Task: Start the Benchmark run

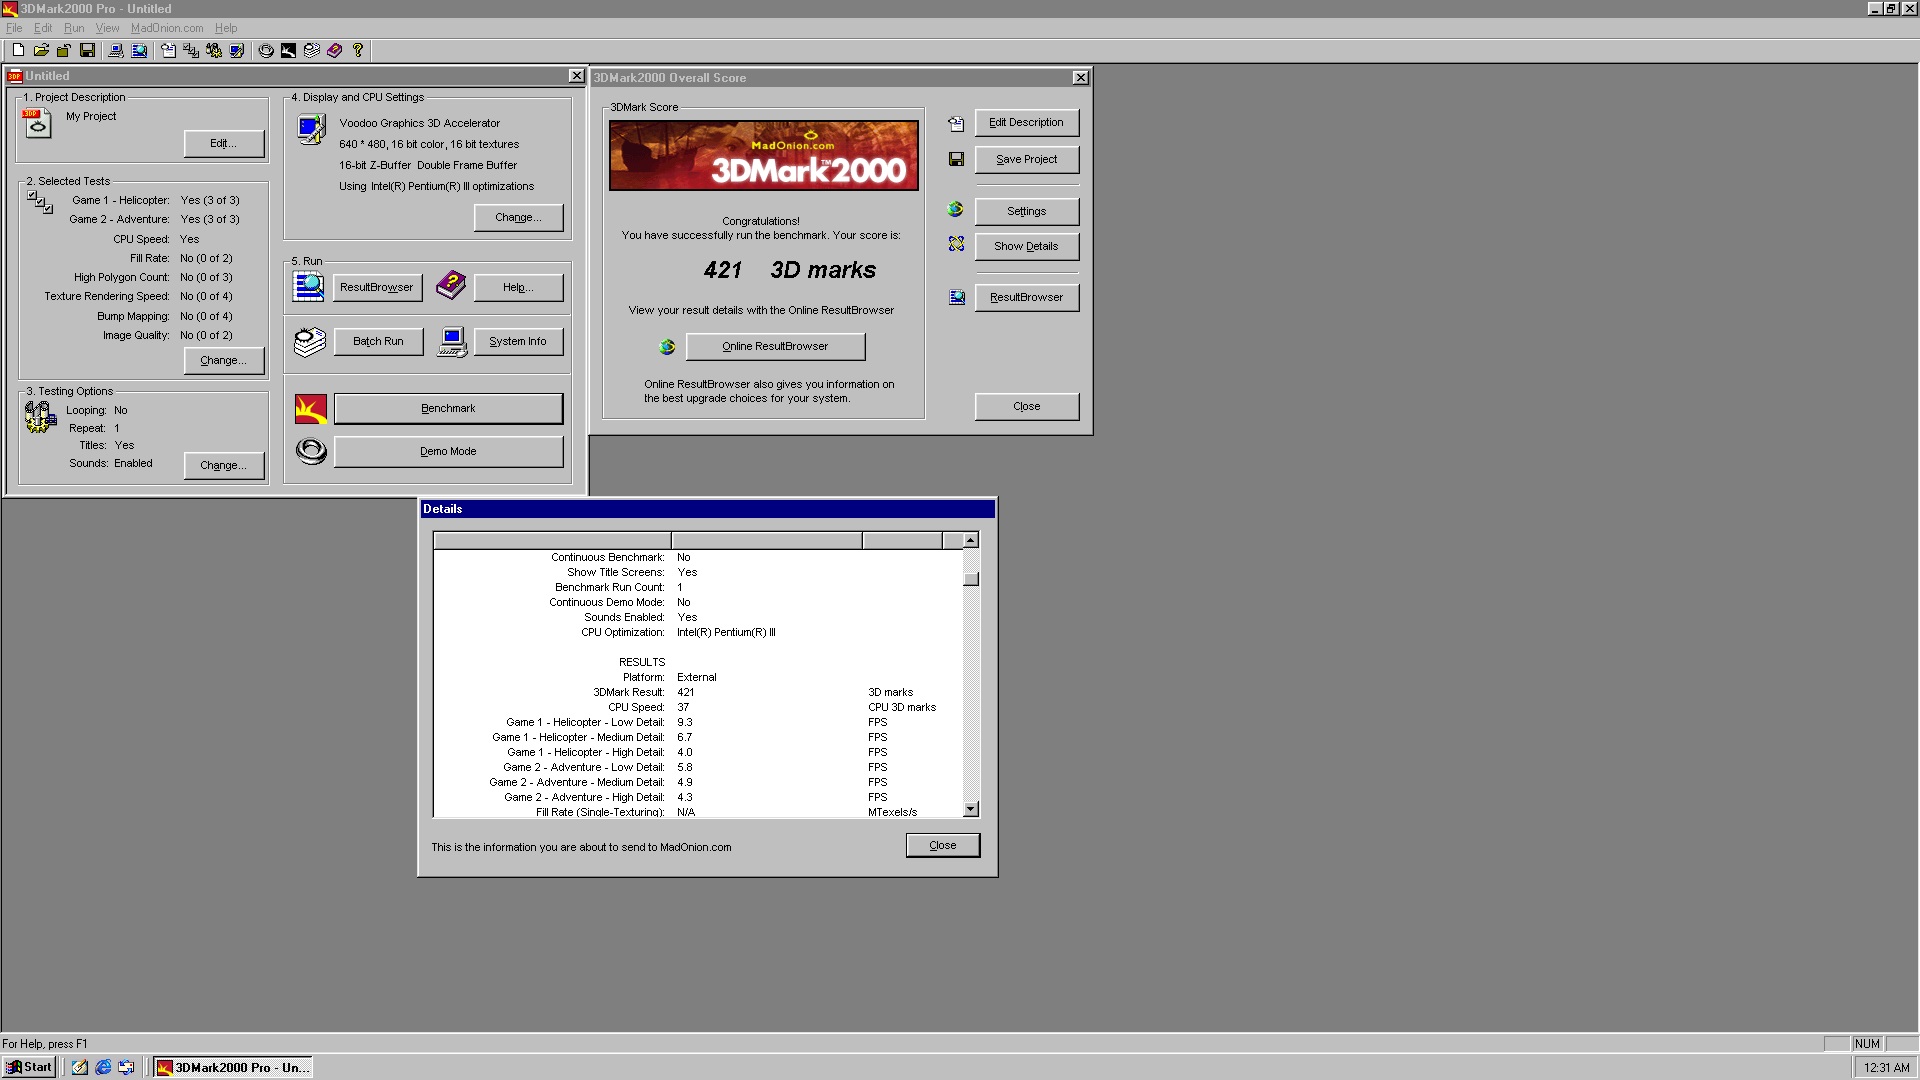Action: coord(448,409)
